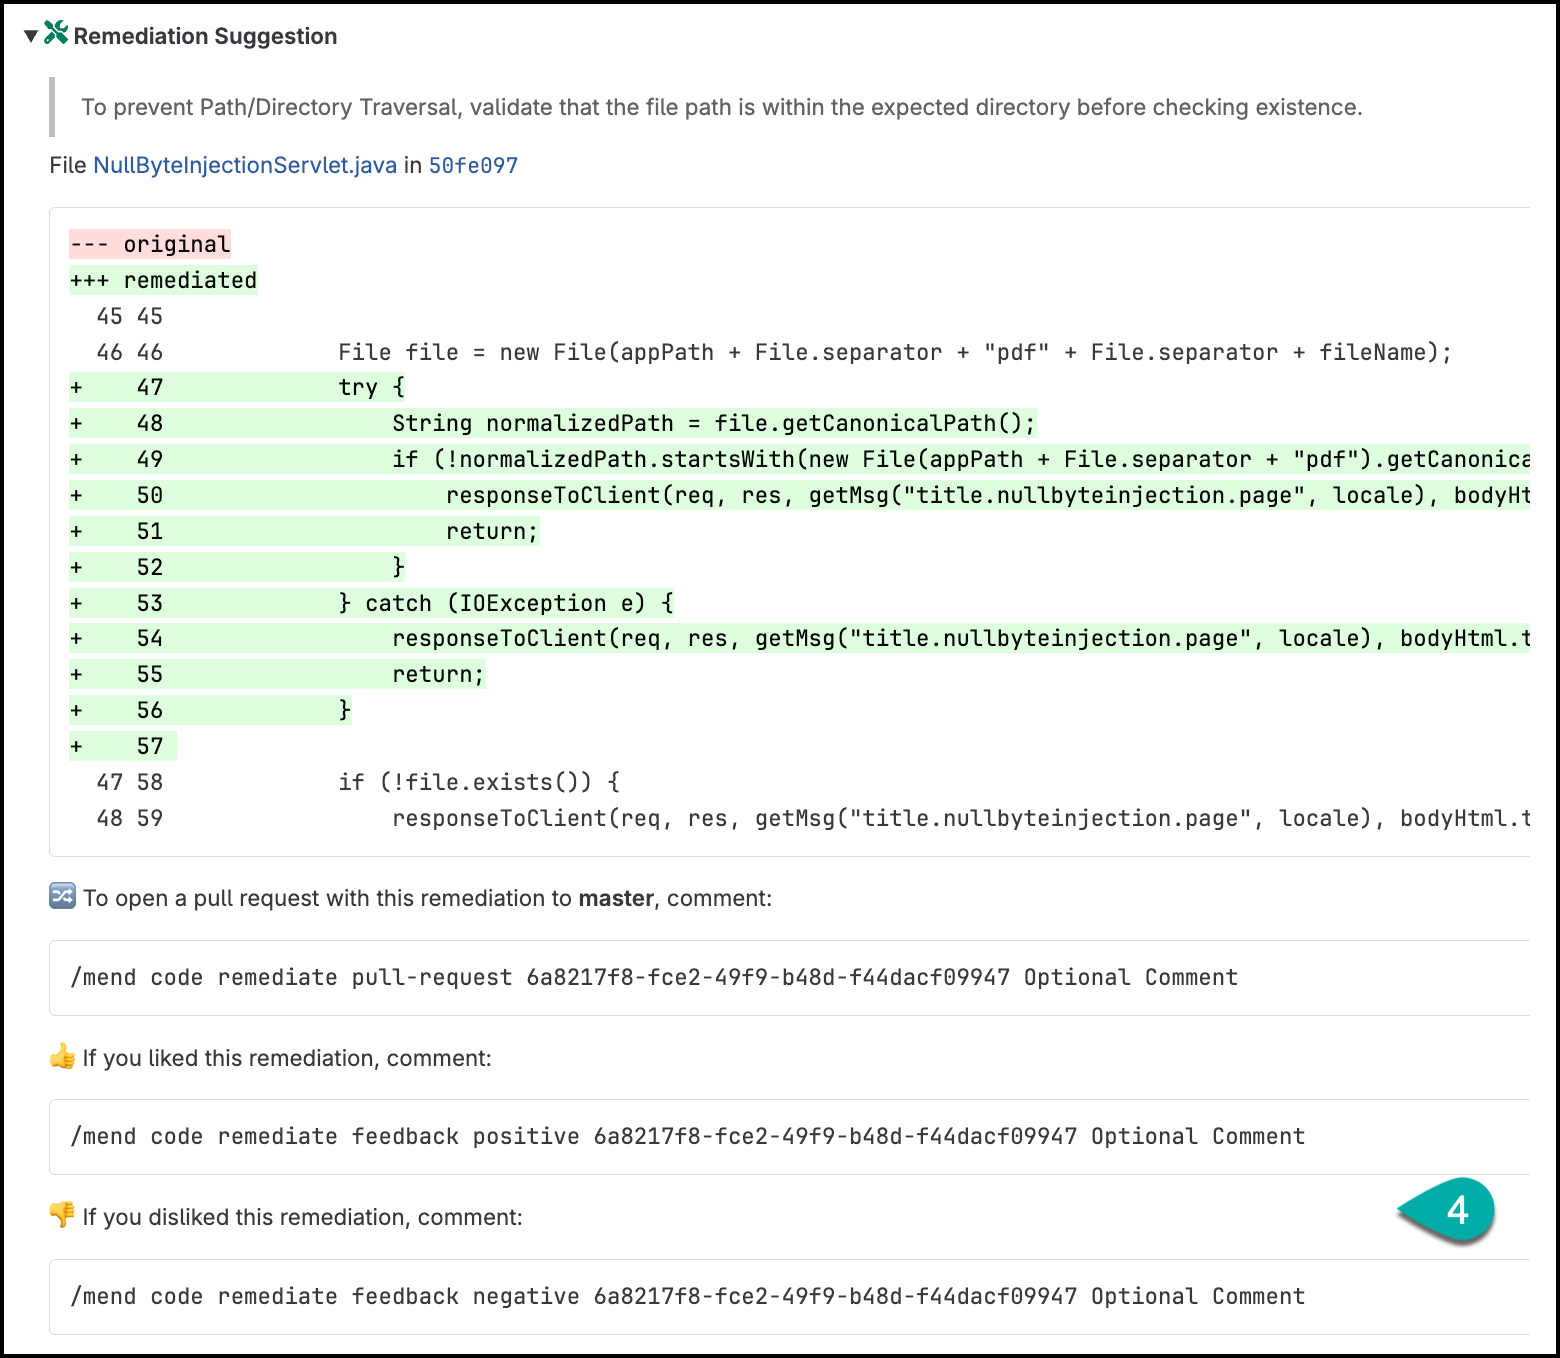
Task: Click added line 47 'try {'
Action: click(x=371, y=387)
